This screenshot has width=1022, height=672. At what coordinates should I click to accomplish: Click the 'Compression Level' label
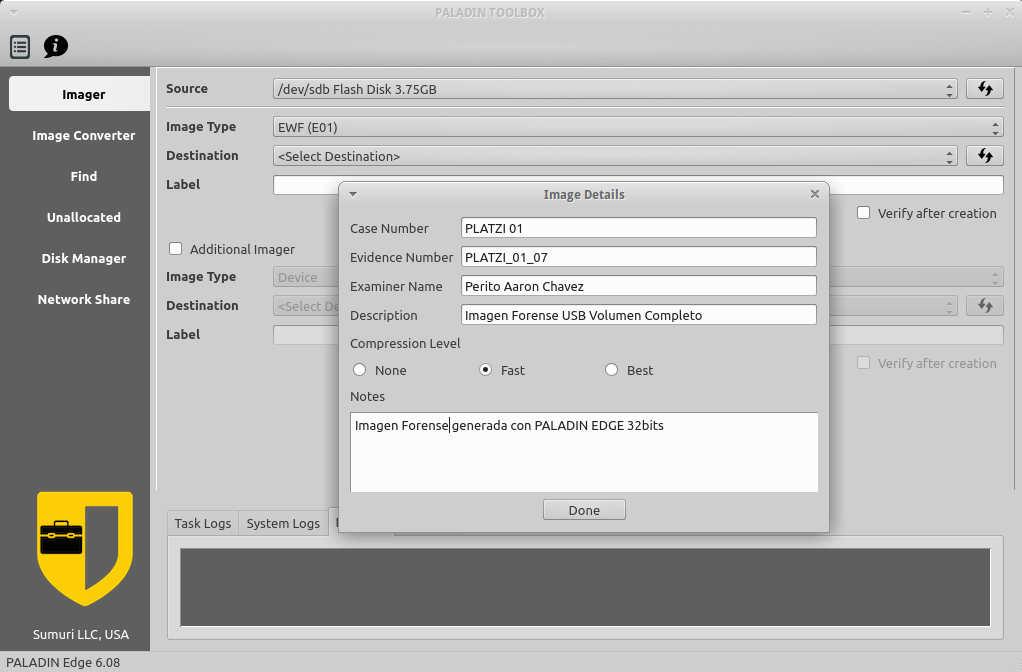[405, 343]
